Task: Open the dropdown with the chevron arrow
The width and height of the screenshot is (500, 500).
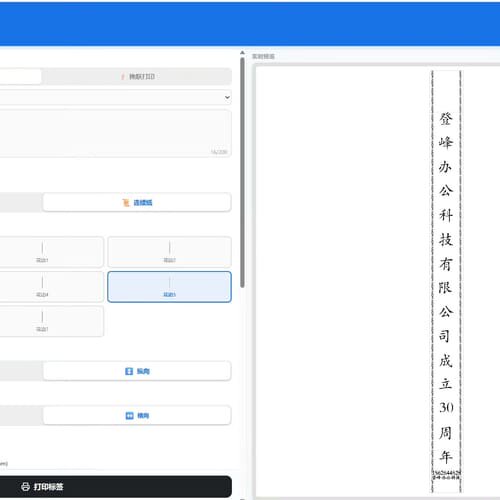Action: click(115, 97)
